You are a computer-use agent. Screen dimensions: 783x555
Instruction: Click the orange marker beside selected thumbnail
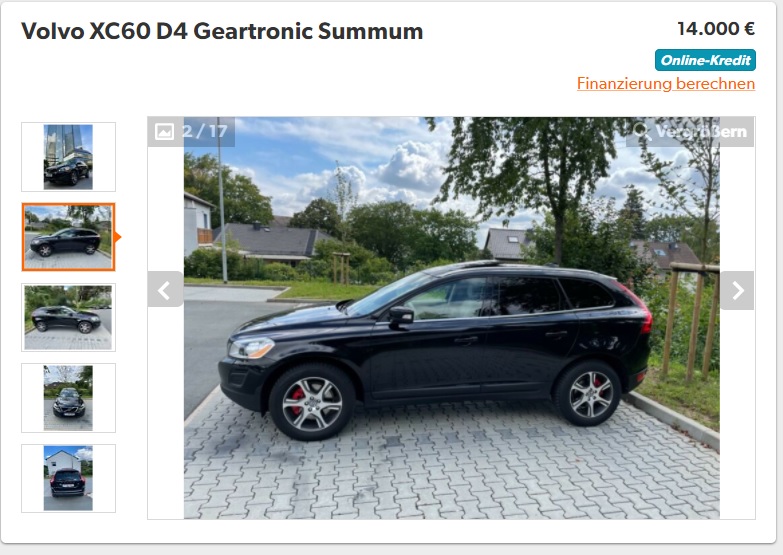(118, 237)
